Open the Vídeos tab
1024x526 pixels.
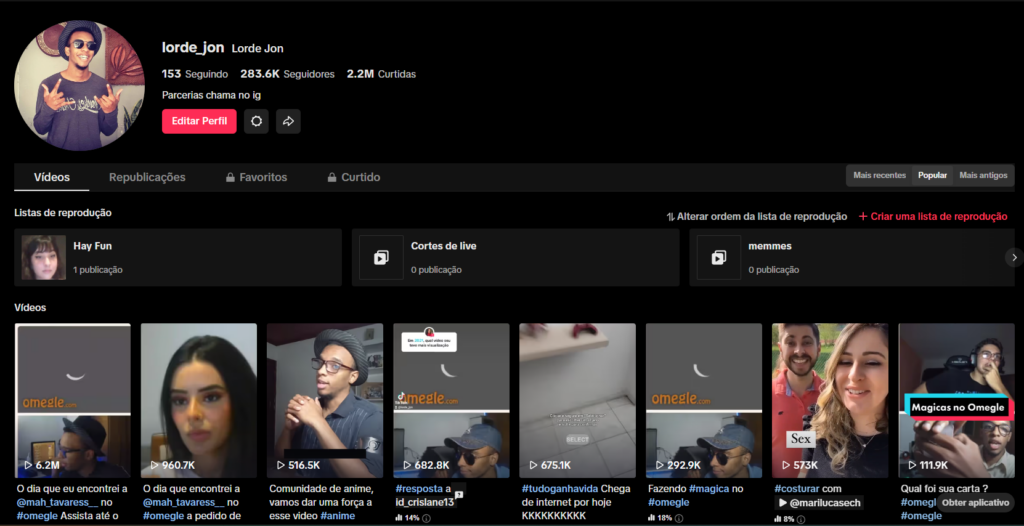point(52,177)
